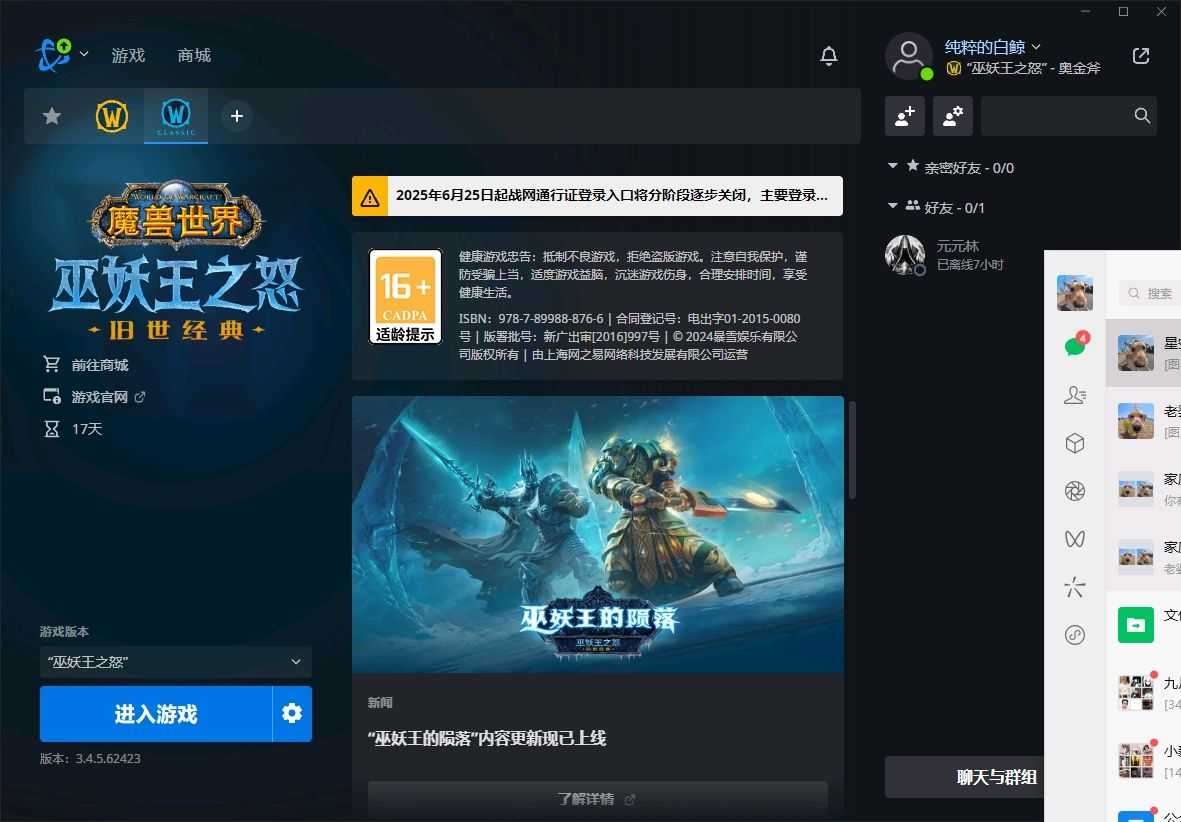Click the user avatar profile picture

tap(908, 56)
